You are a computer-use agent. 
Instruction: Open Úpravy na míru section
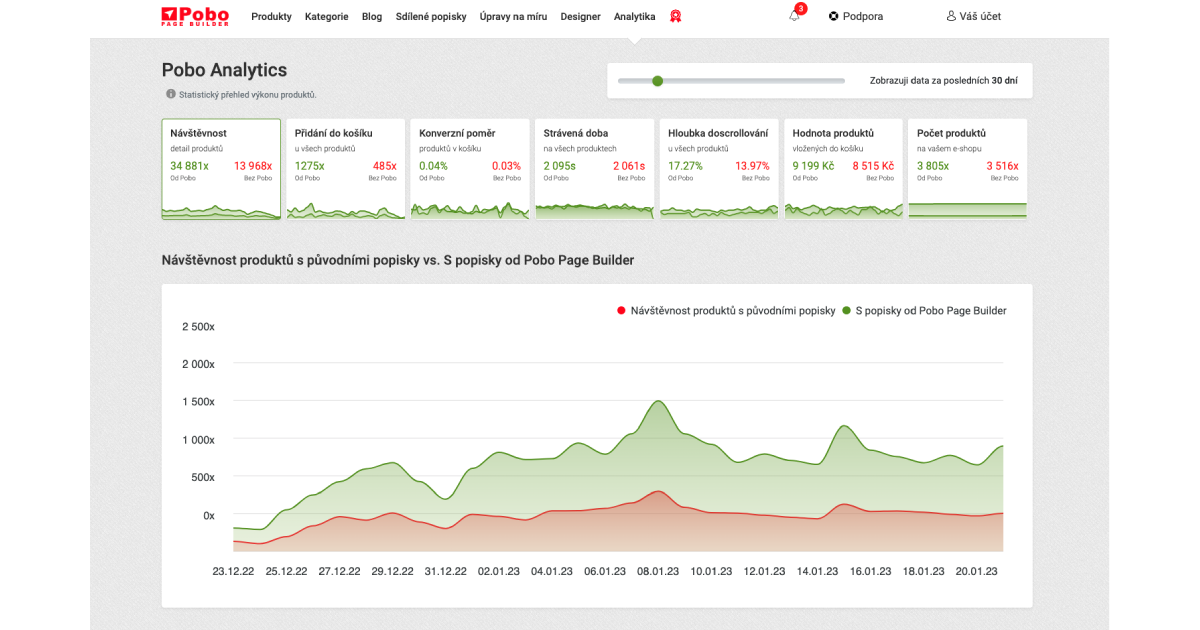513,17
